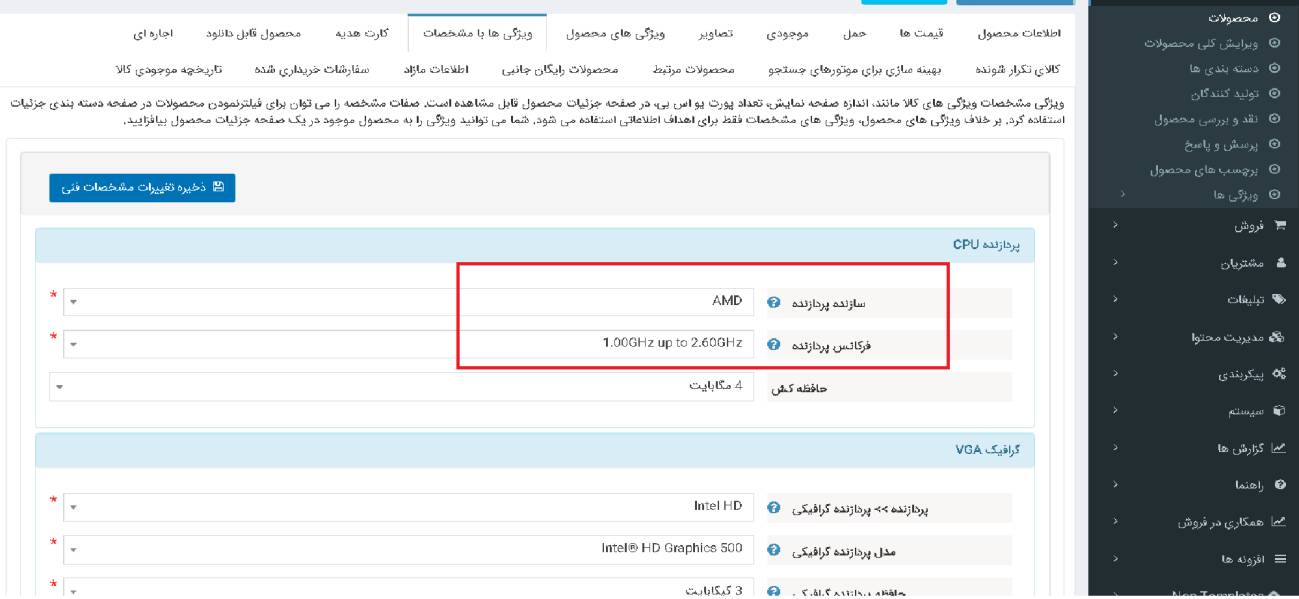Switch to the قیمت ها tab
Viewport: 1299px width, 599px height.
coord(915,33)
